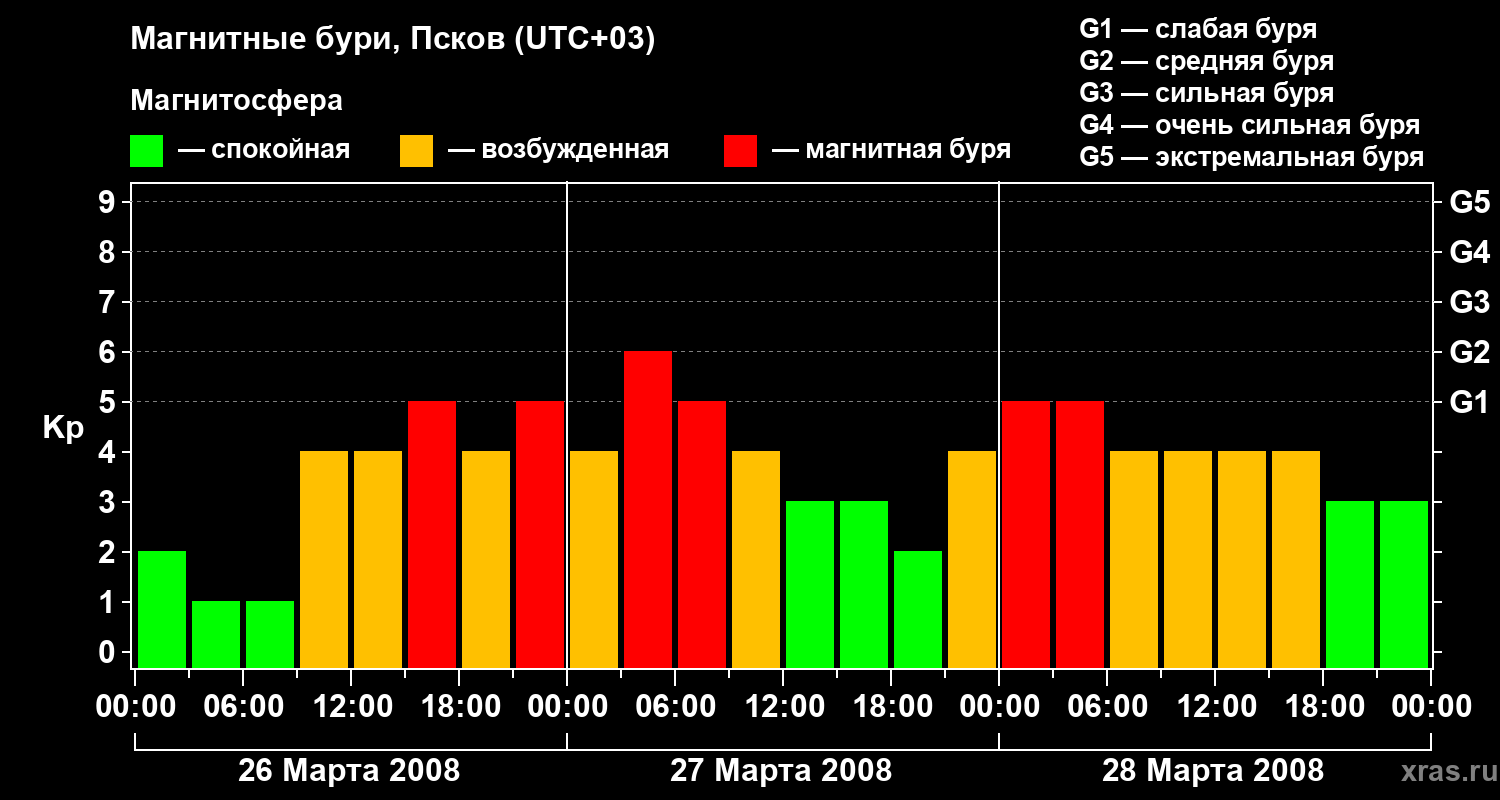Select the yellow bar, 26 Марта 09:00–12:00

coord(324,559)
